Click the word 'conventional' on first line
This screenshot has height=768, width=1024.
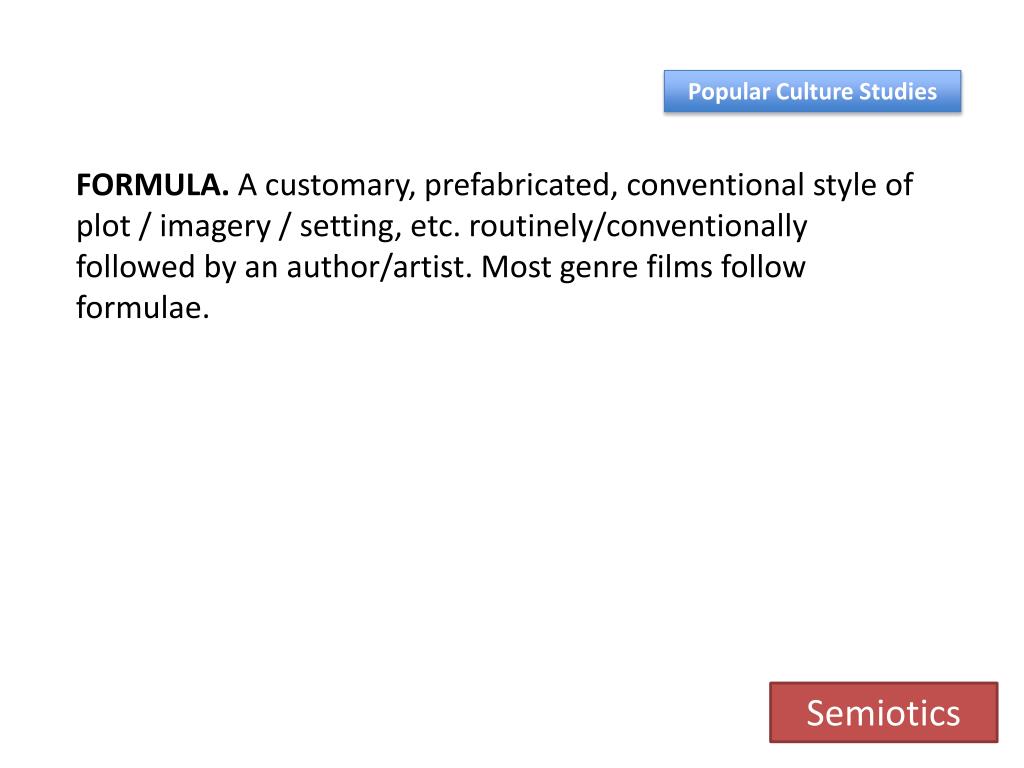[x=715, y=185]
